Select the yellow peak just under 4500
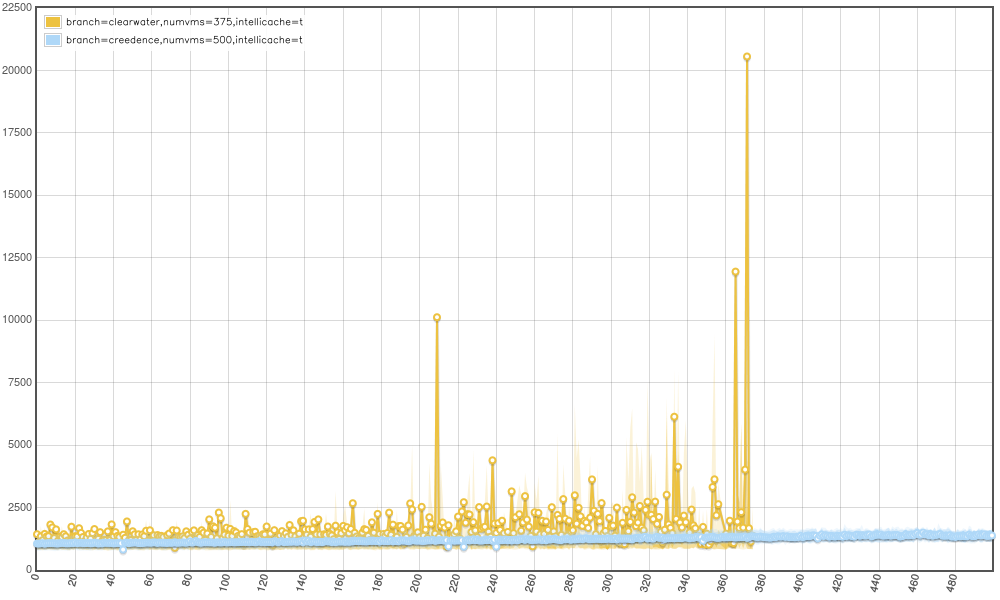This screenshot has width=1000, height=600. [x=492, y=461]
